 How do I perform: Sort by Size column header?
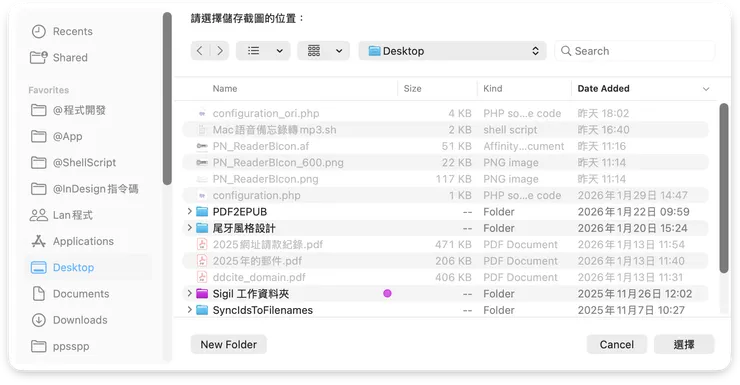[x=412, y=89]
